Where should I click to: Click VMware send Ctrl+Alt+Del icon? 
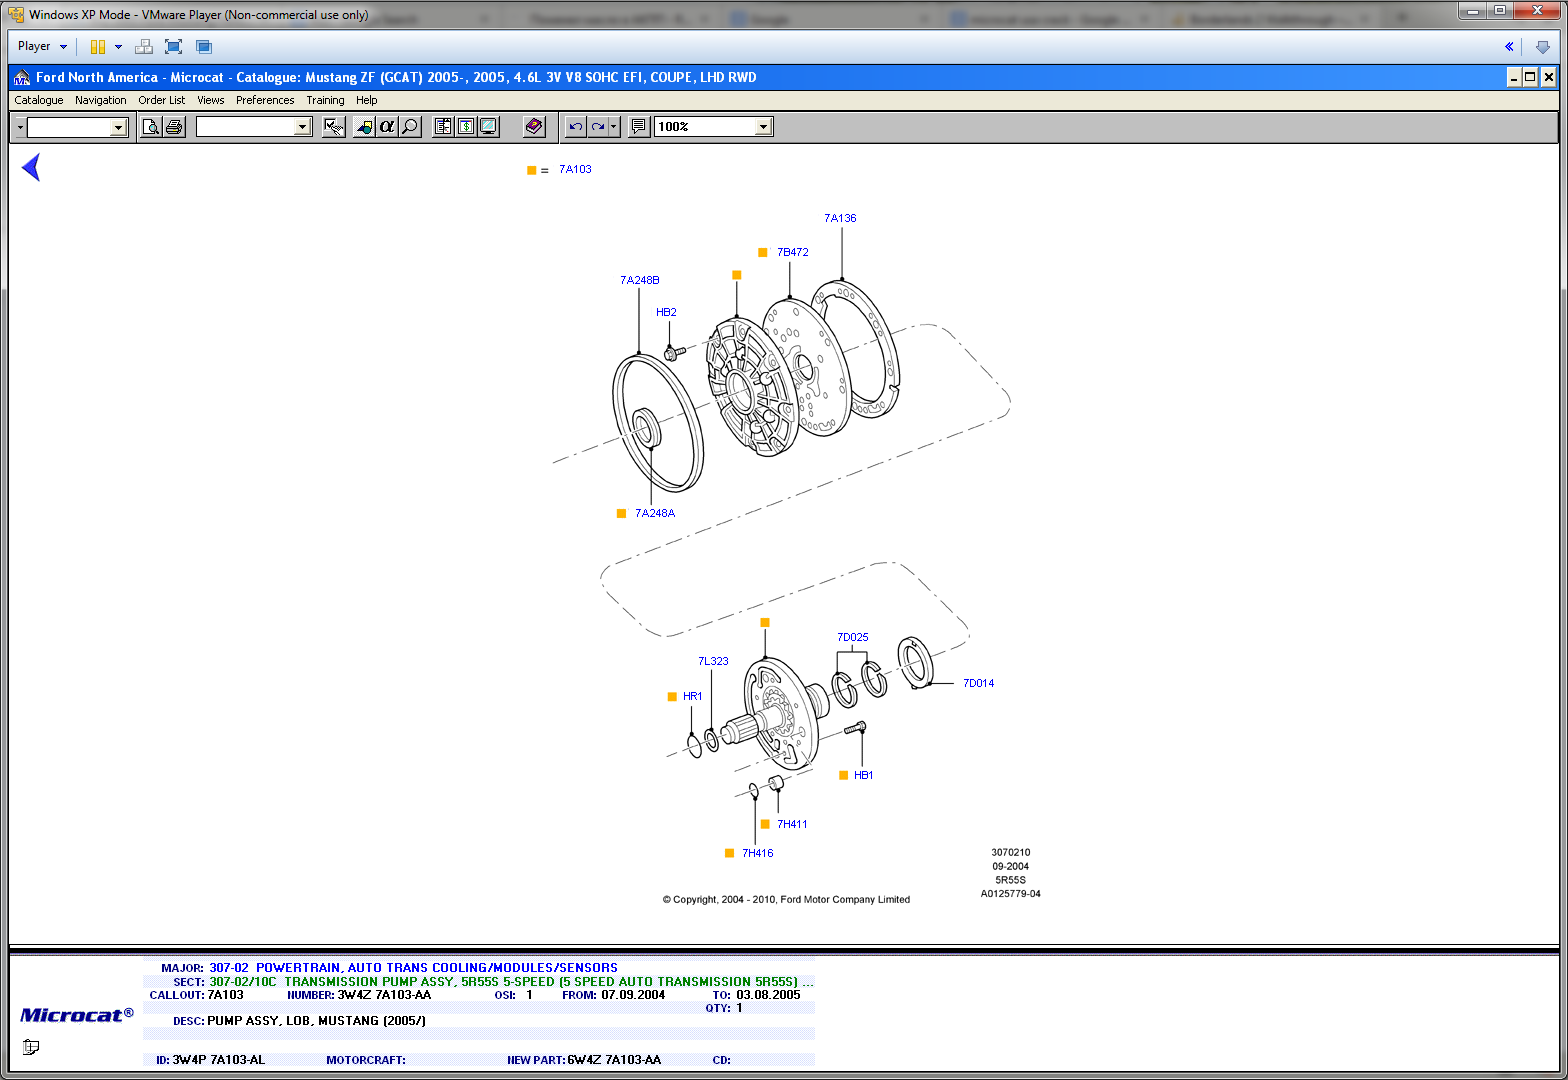point(144,47)
